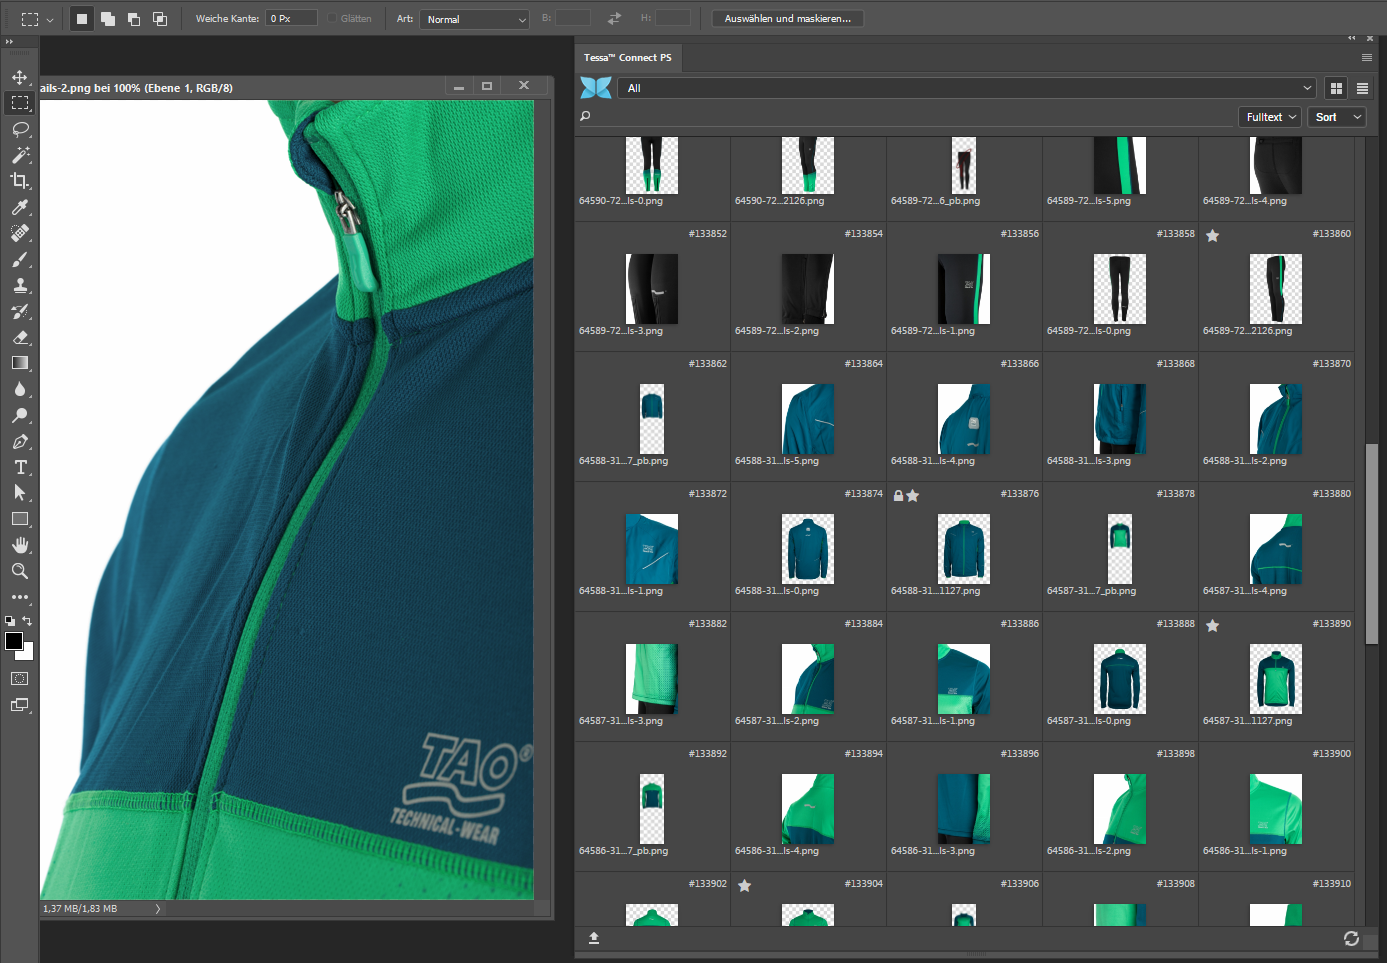Select the Move tool
This screenshot has width=1387, height=963.
pyautogui.click(x=19, y=77)
